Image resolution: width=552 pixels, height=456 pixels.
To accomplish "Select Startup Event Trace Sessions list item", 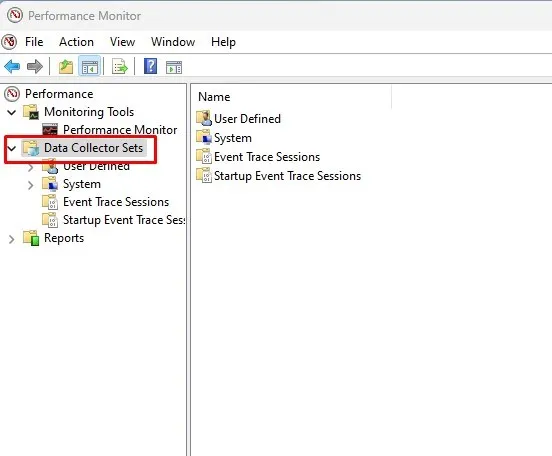I will click(287, 176).
